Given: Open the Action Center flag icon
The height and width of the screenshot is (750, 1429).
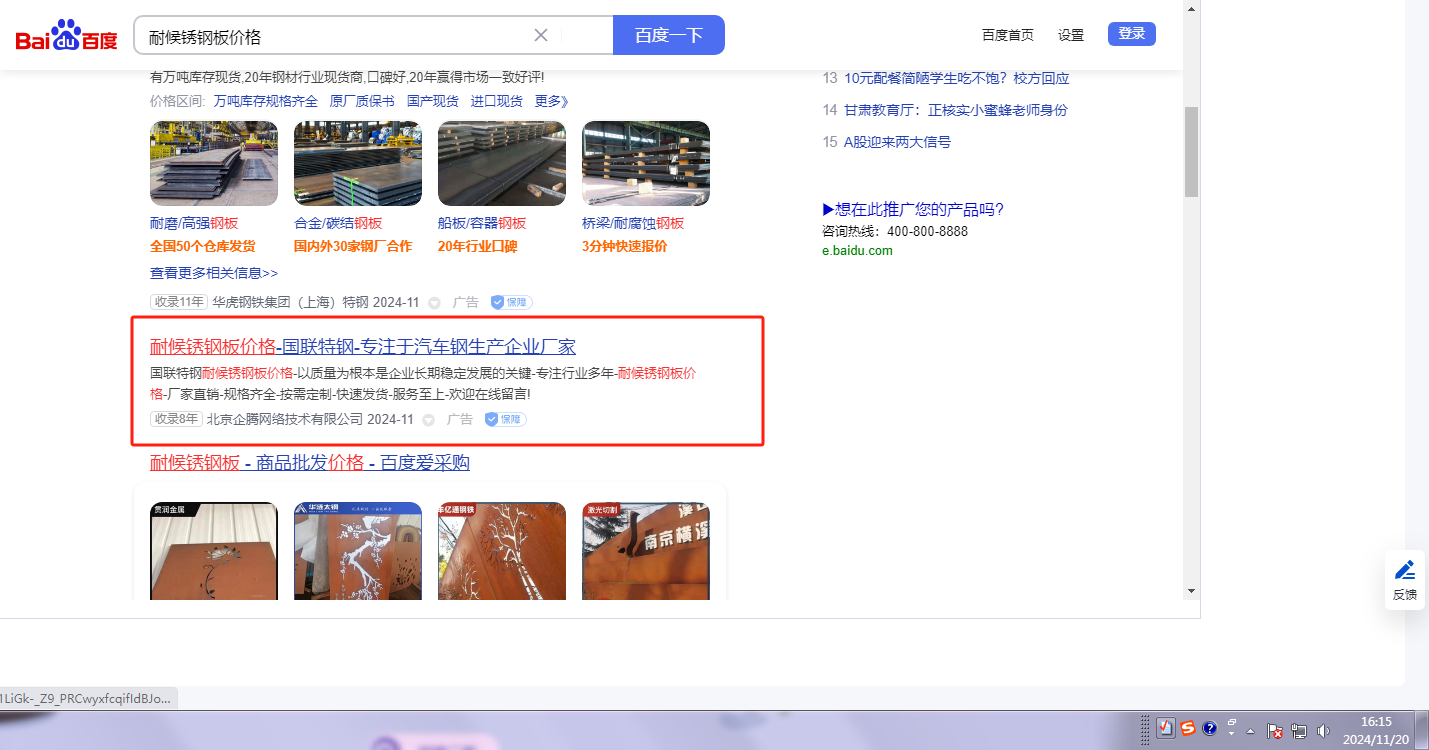Looking at the screenshot, I should point(1276,731).
